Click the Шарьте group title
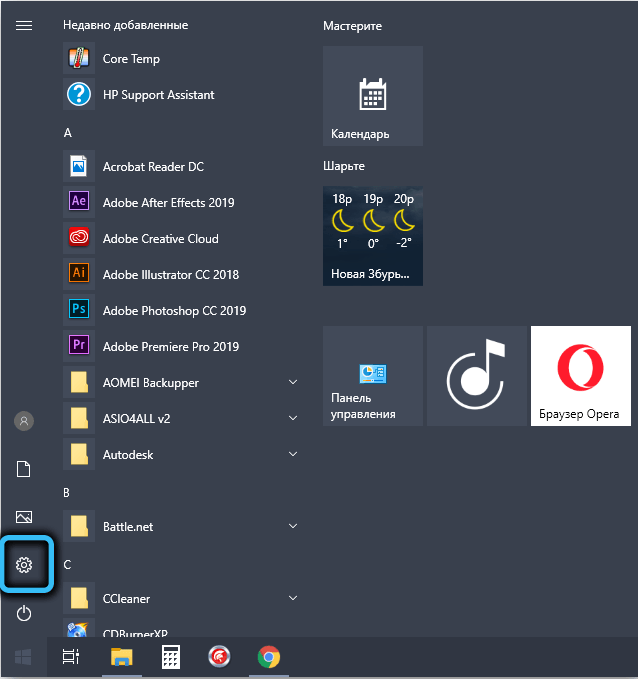The height and width of the screenshot is (679, 638). click(344, 166)
